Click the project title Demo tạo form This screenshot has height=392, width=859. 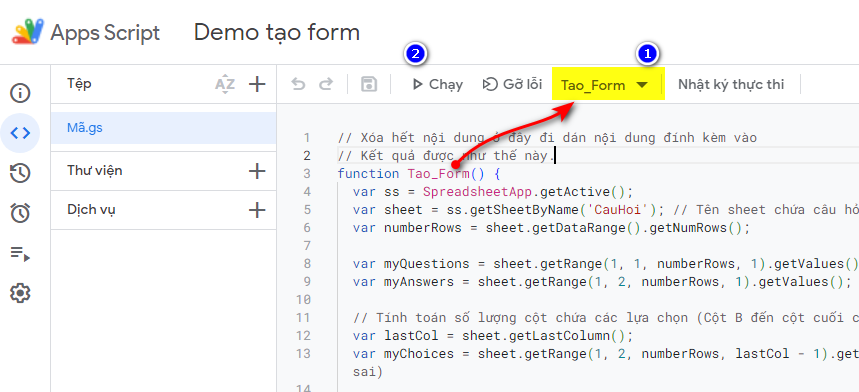point(277,33)
